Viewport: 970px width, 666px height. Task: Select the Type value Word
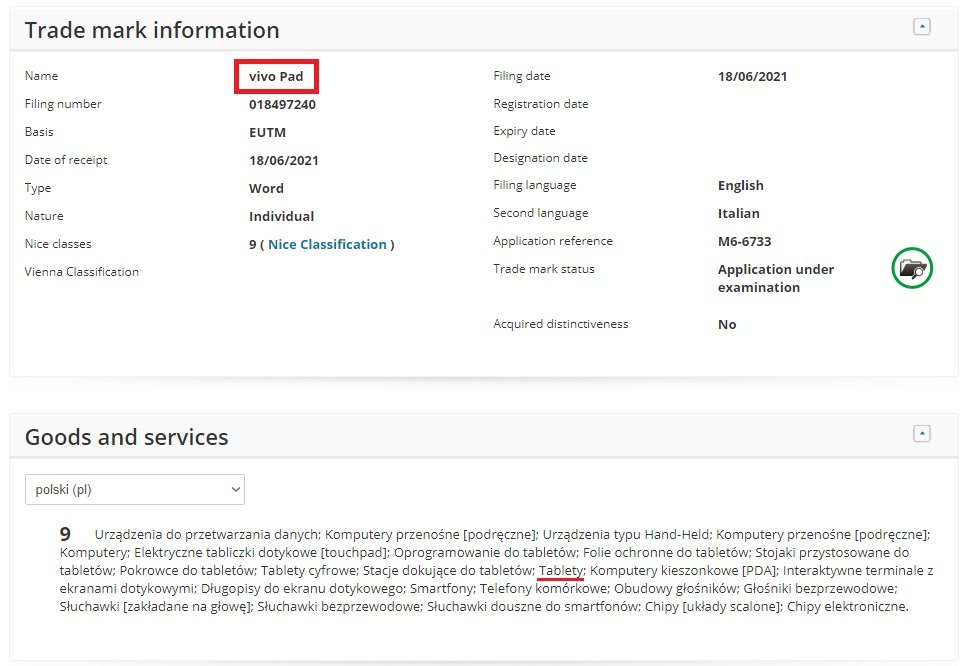tap(266, 188)
